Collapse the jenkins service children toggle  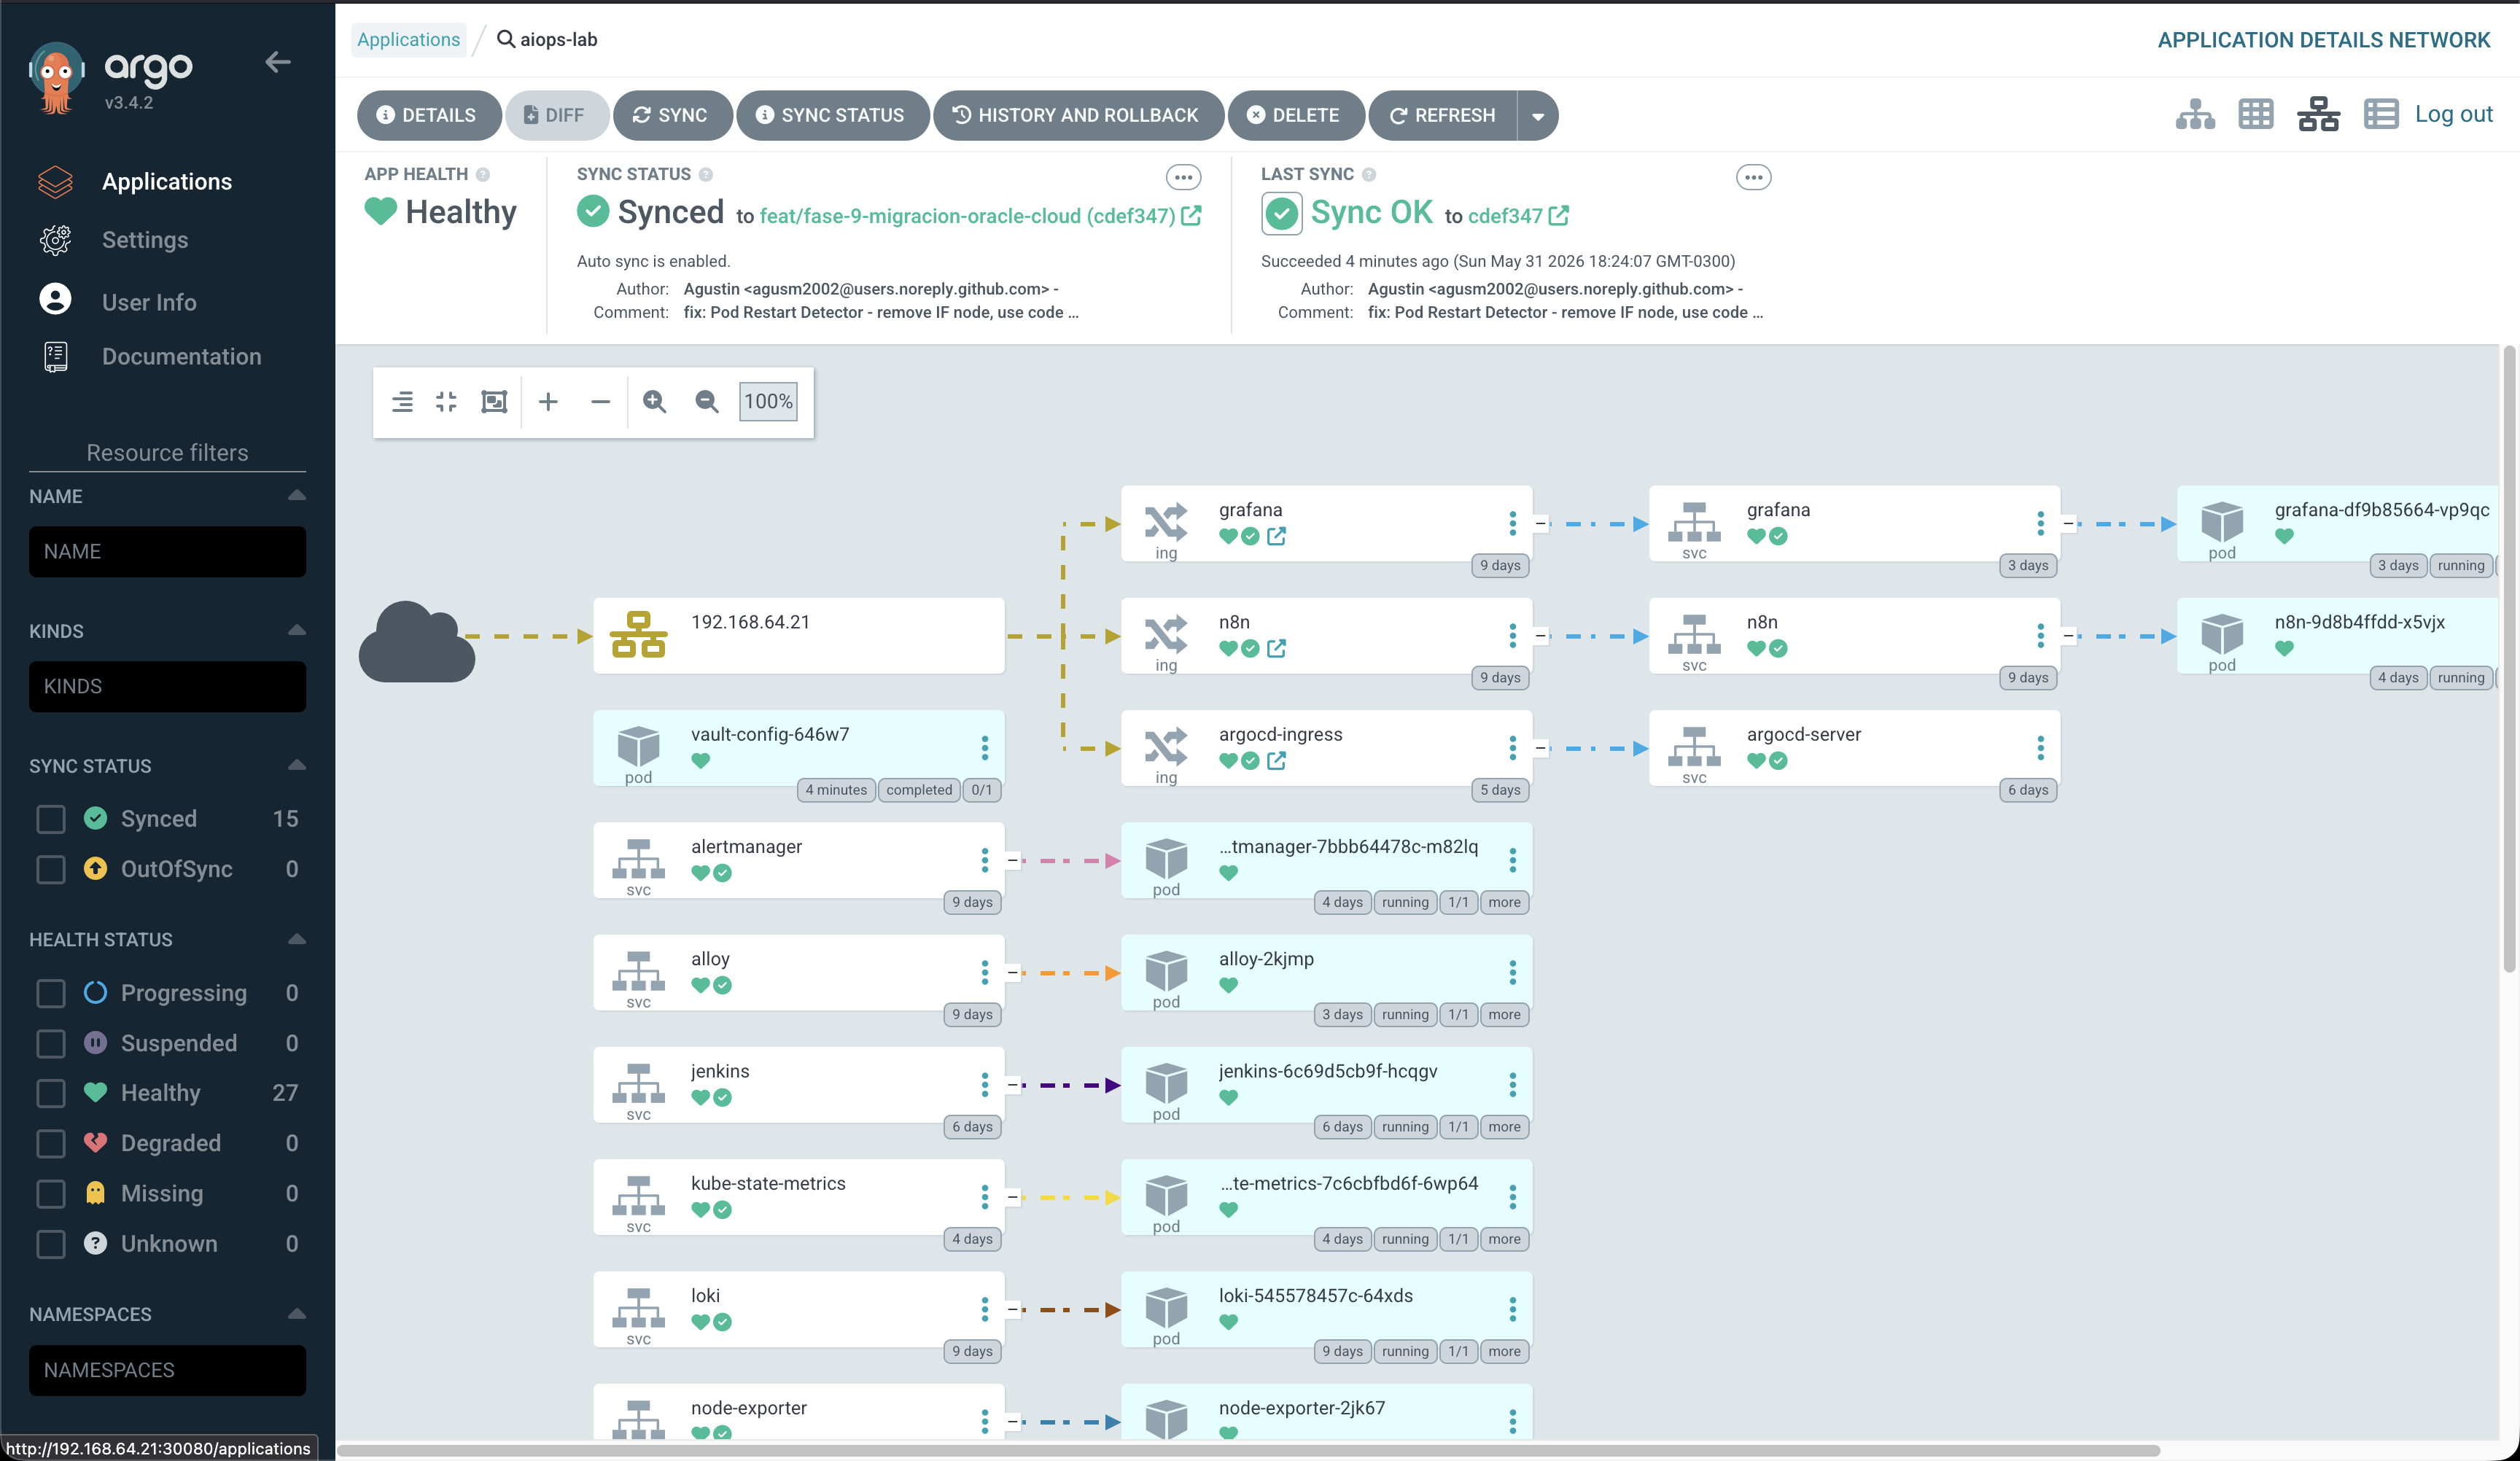pos(1012,1084)
